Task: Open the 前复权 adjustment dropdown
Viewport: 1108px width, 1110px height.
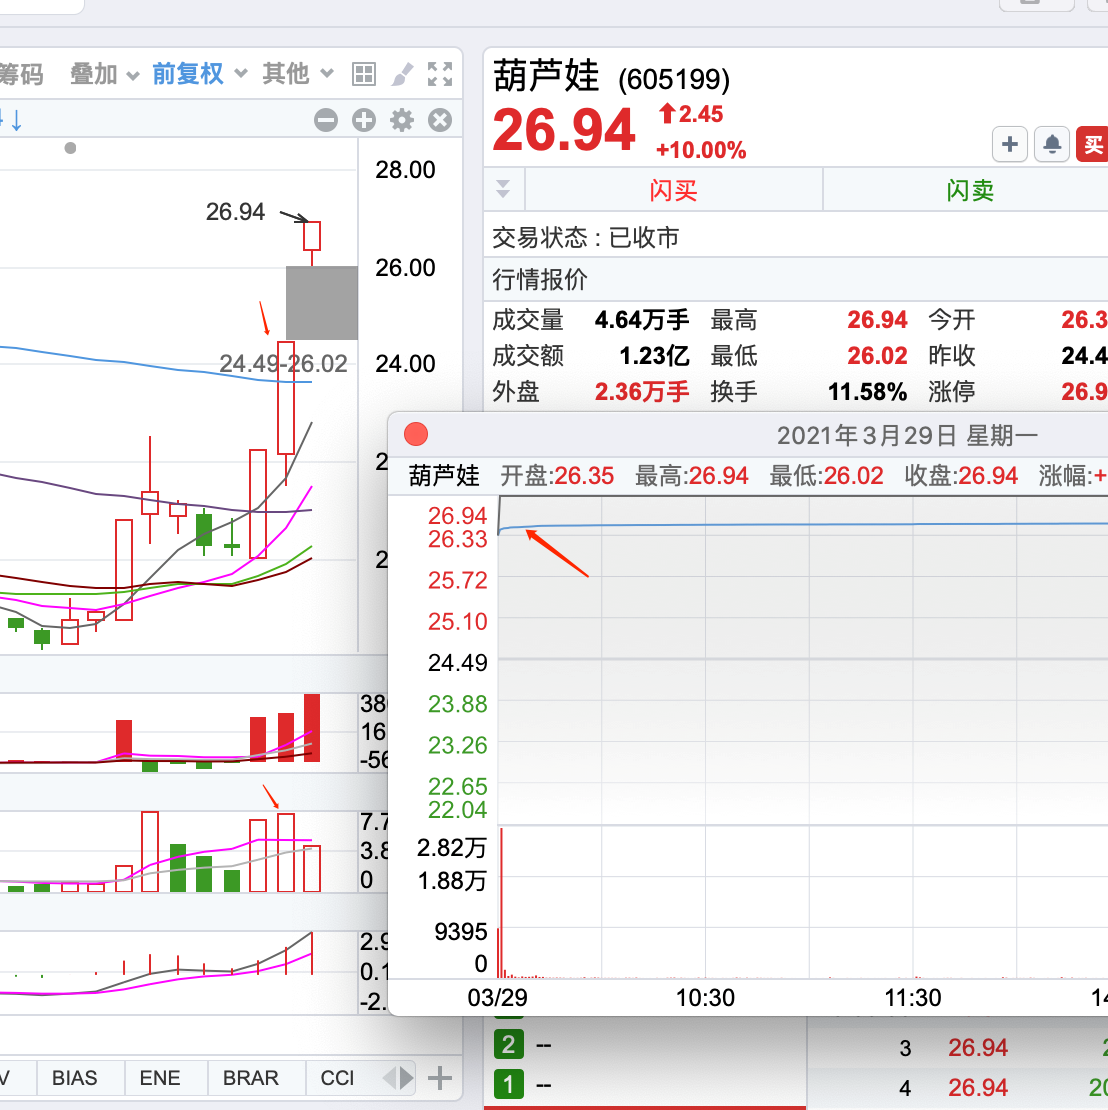Action: click(199, 74)
